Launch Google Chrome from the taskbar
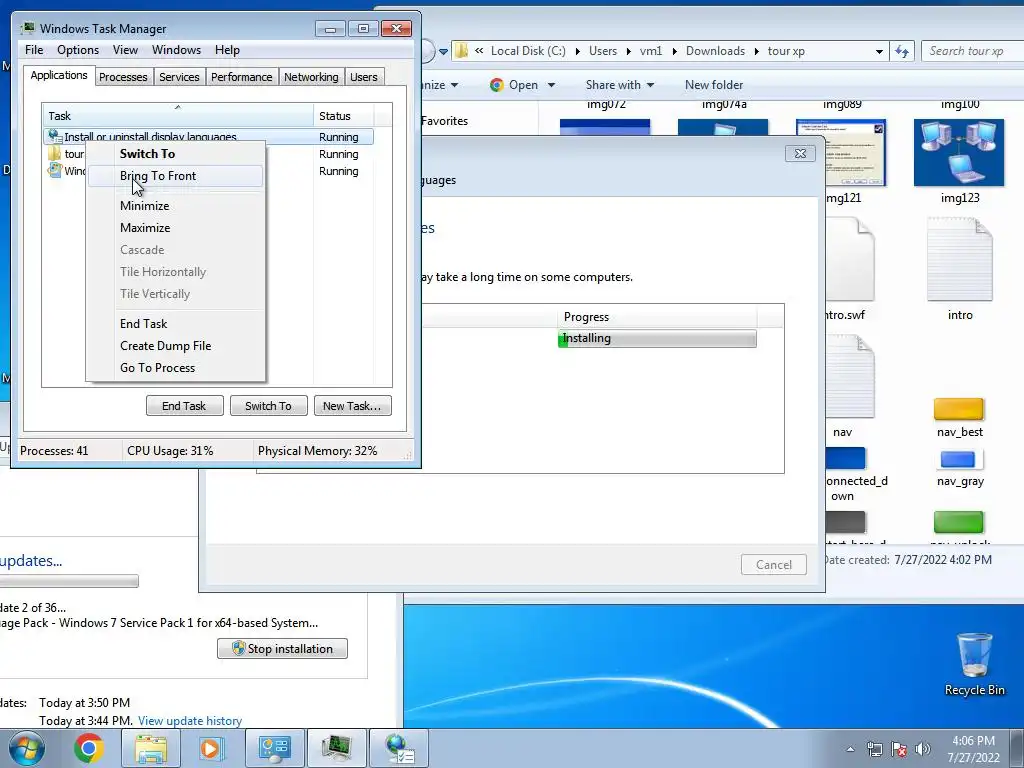This screenshot has height=768, width=1024. [x=89, y=748]
